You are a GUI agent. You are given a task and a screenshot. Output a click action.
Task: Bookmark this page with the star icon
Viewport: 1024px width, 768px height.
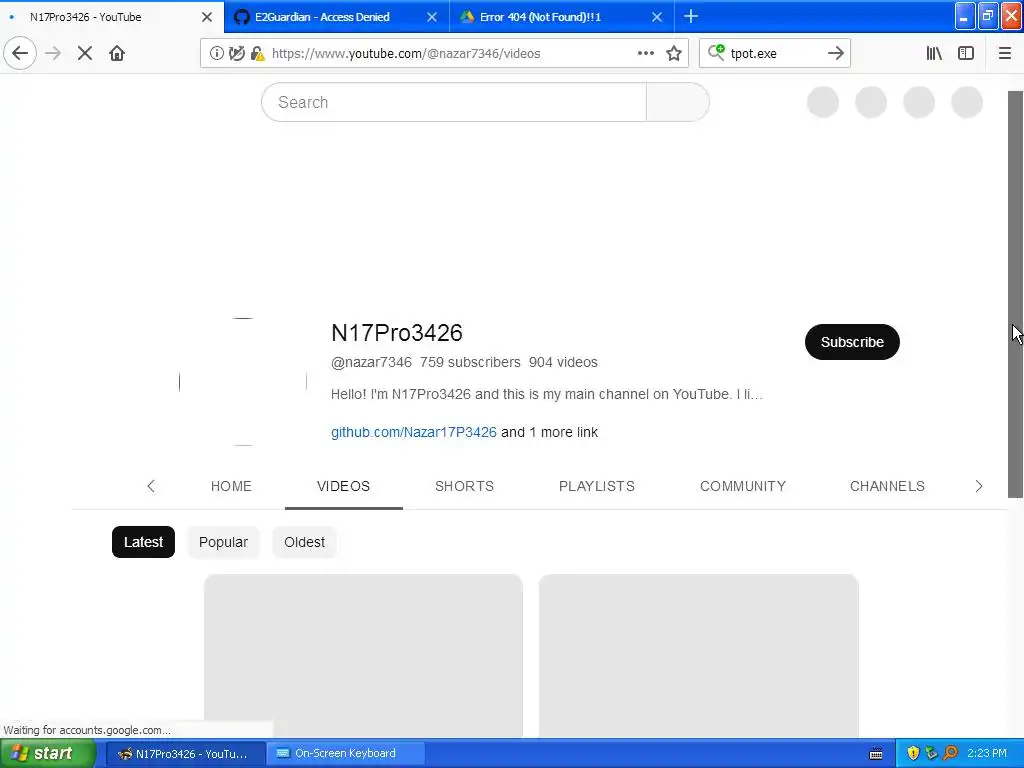674,54
